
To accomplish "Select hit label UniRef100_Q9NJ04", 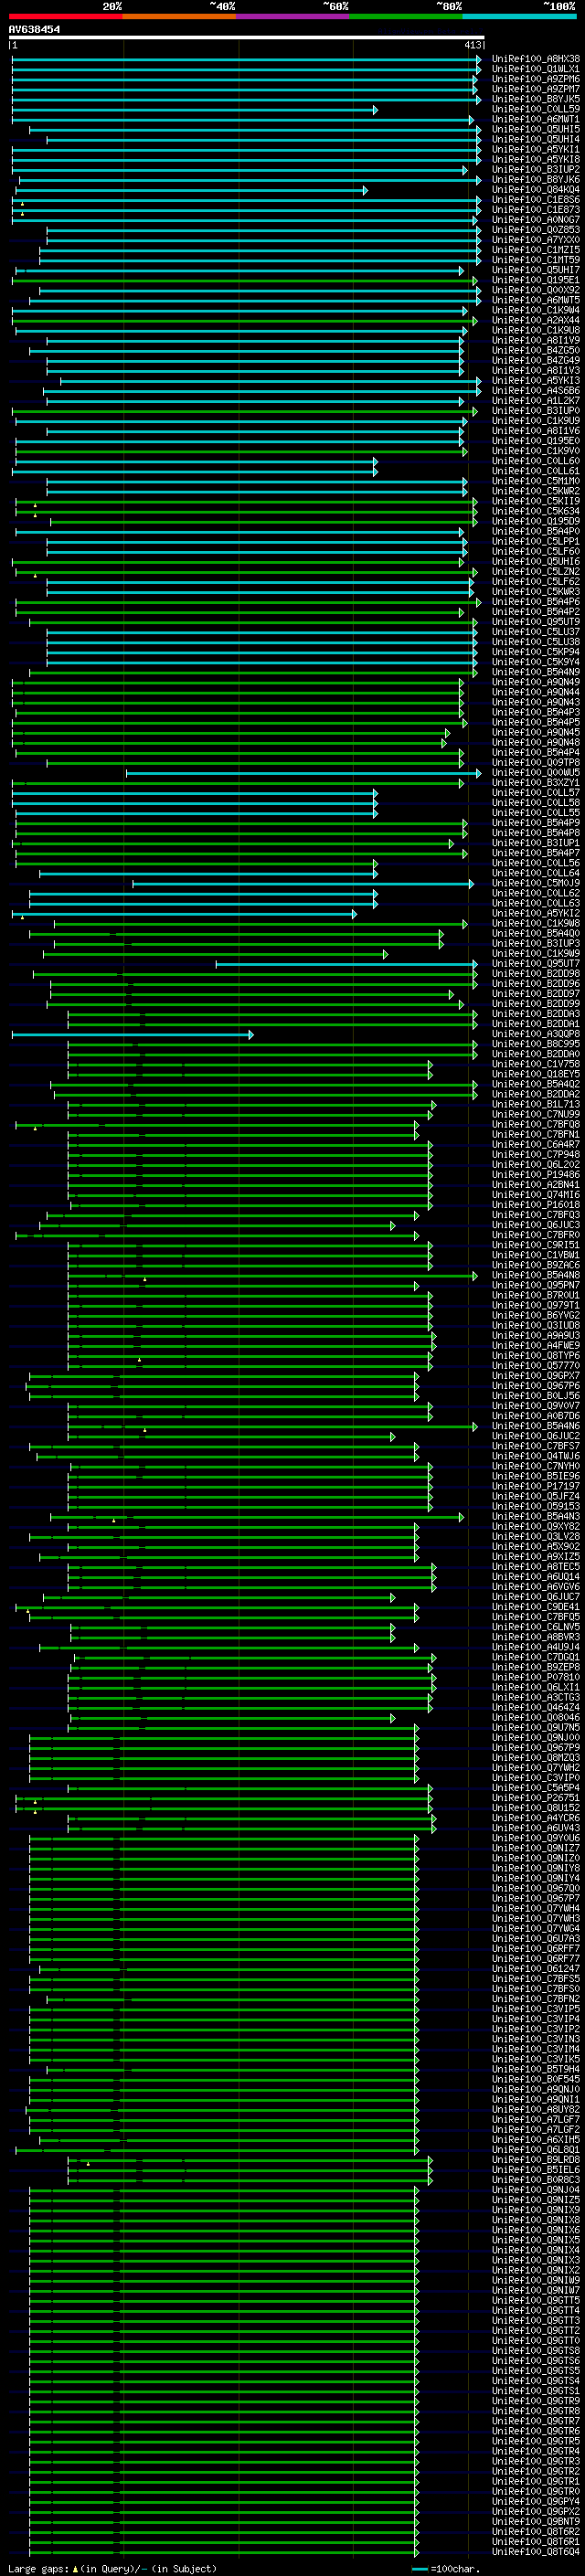I will click(536, 2190).
